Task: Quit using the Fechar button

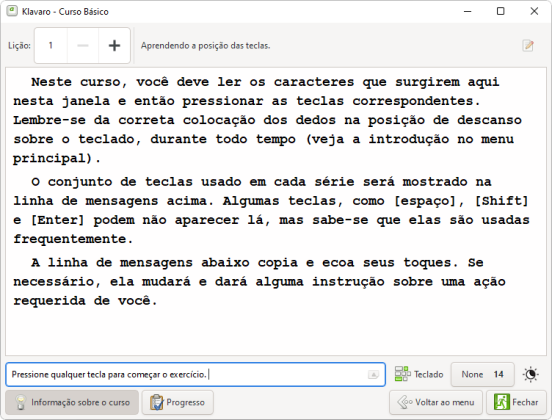Action: pos(516,402)
